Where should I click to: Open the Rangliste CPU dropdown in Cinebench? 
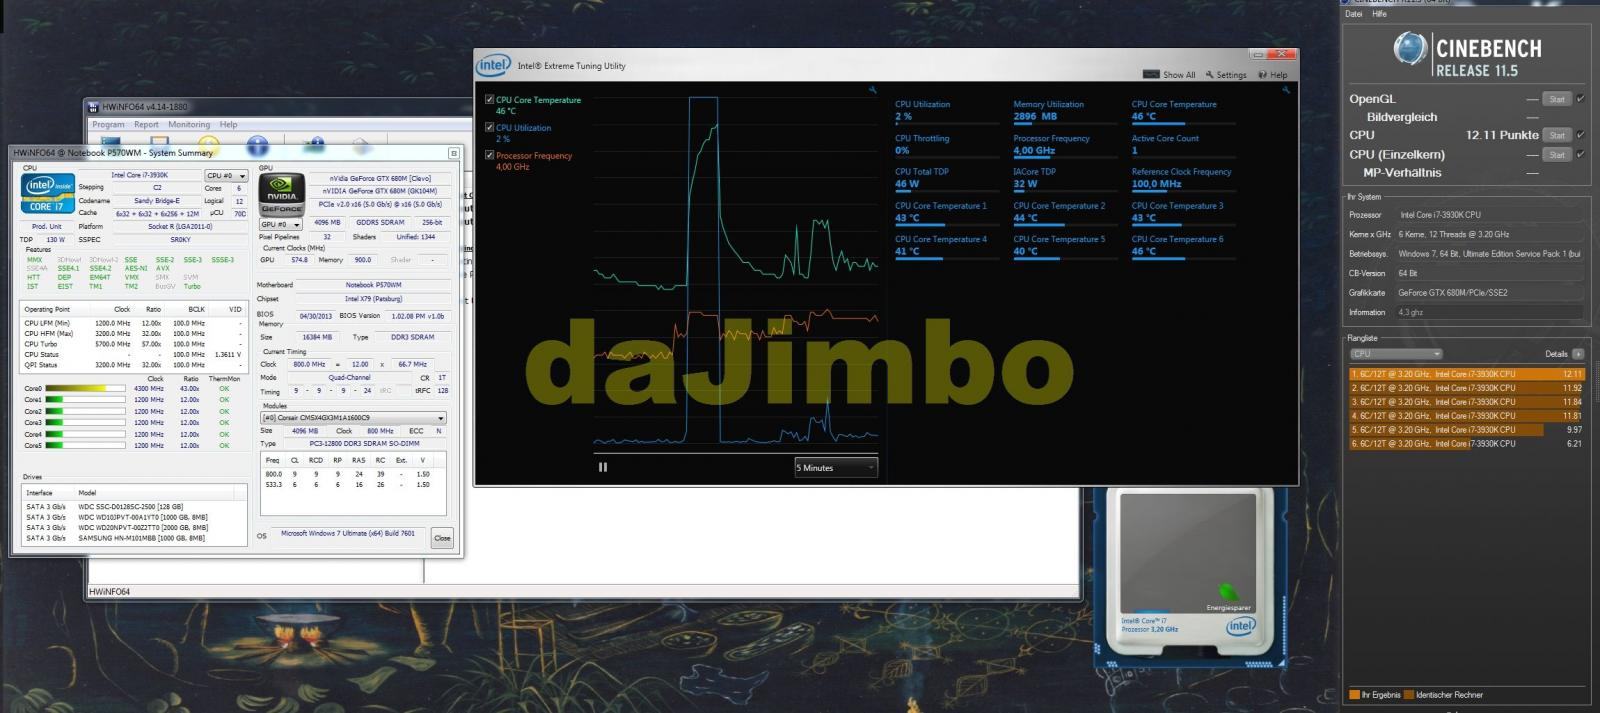pyautogui.click(x=1396, y=354)
